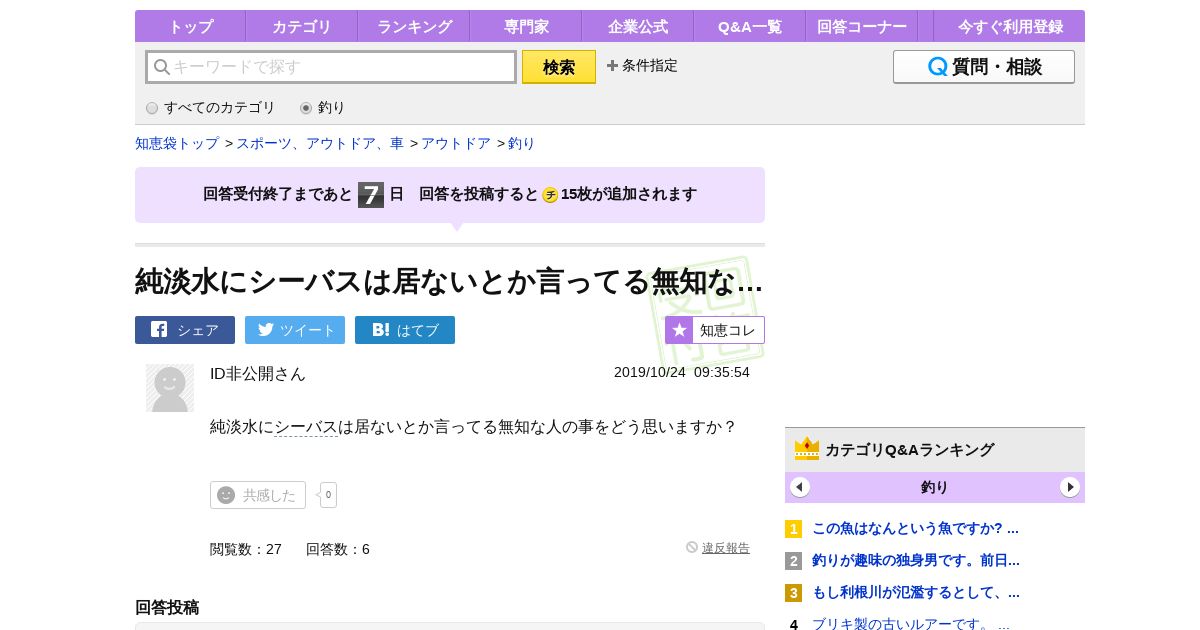Screen dimensions: 1200x630
Task: Open ranking 1 この魚はなんという魚ですか
Action: 915,528
